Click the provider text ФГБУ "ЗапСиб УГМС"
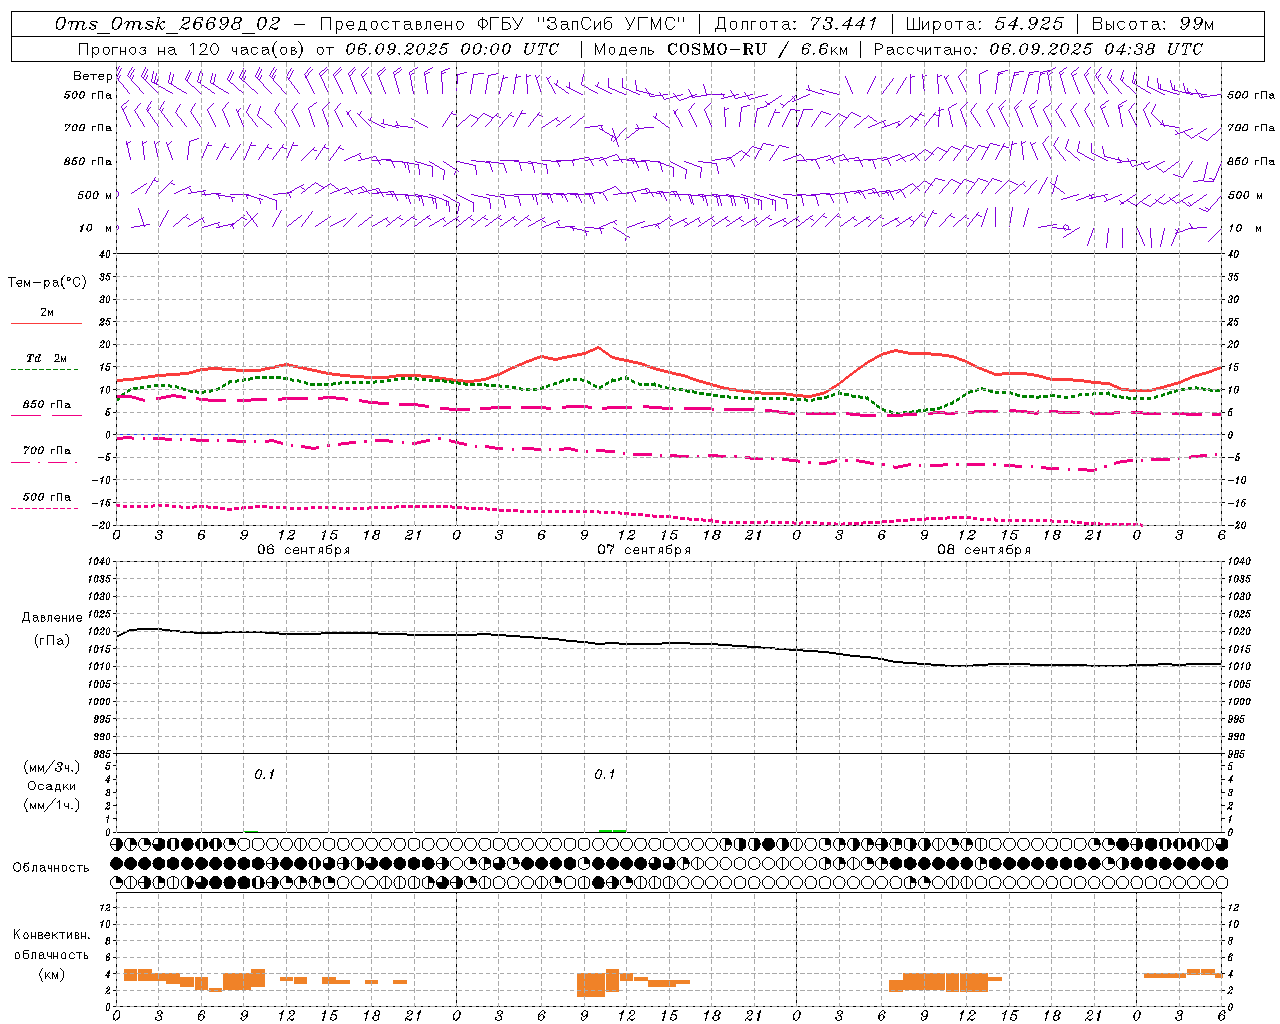 582,24
